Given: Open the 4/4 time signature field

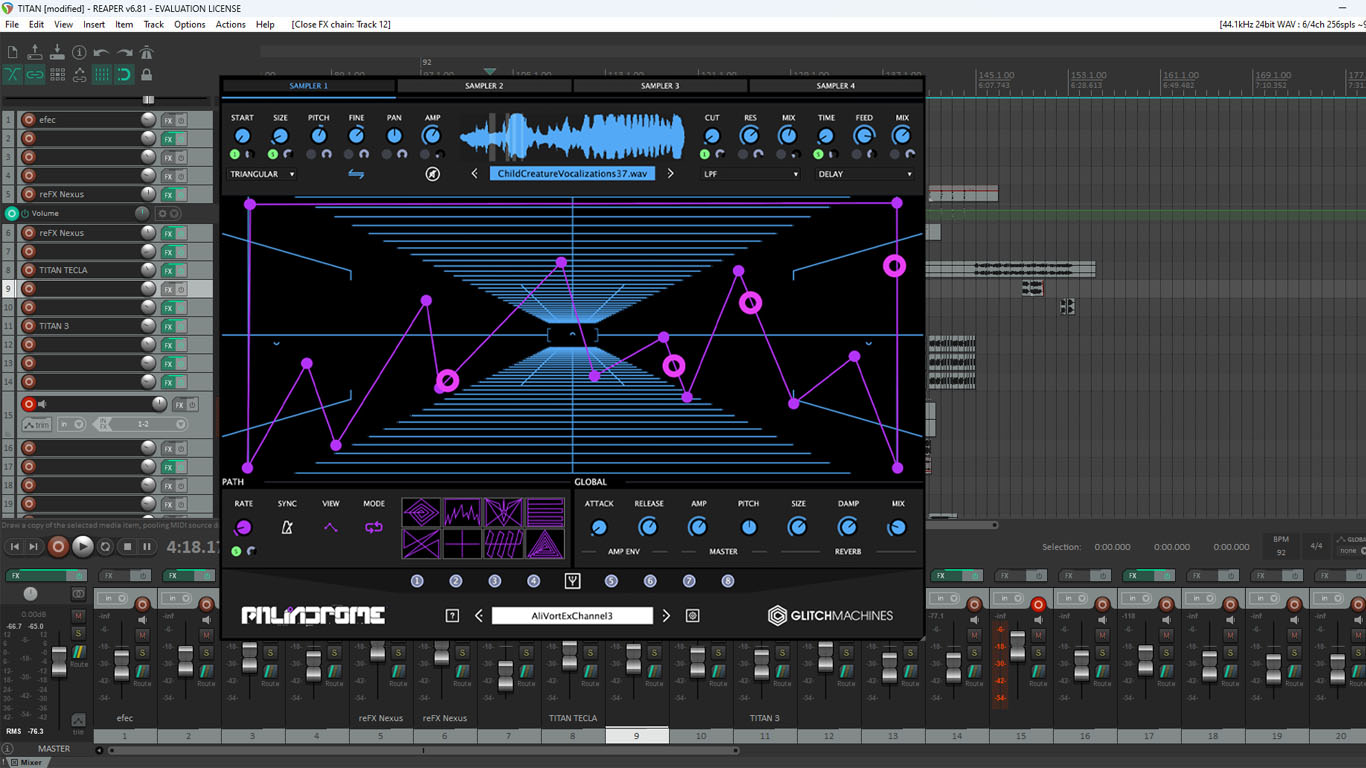Looking at the screenshot, I should (x=1316, y=546).
